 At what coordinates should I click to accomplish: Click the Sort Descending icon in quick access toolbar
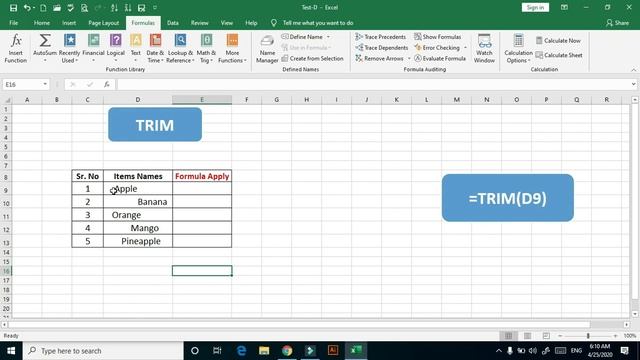click(128, 8)
